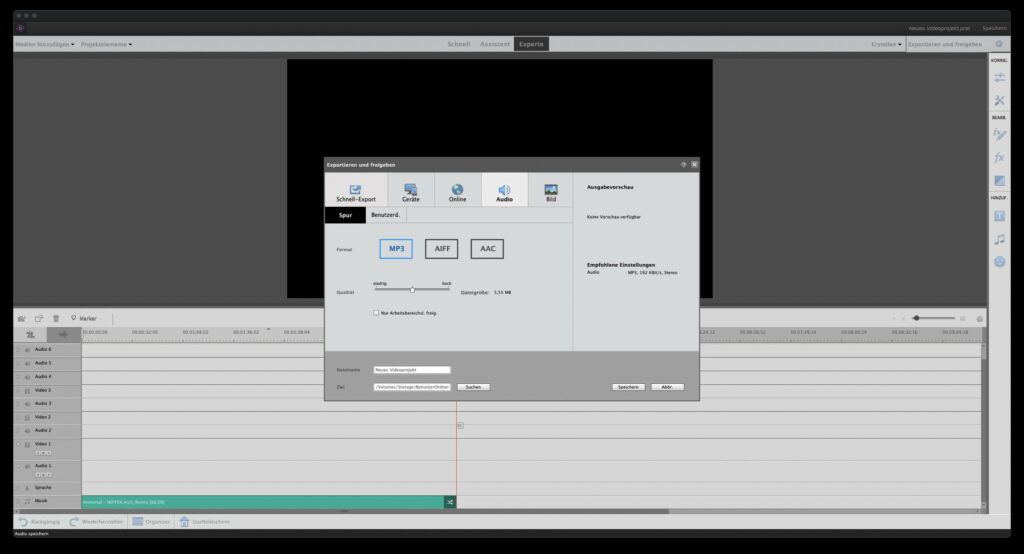Click the Suchen button
The image size is (1024, 554).
[x=473, y=387]
